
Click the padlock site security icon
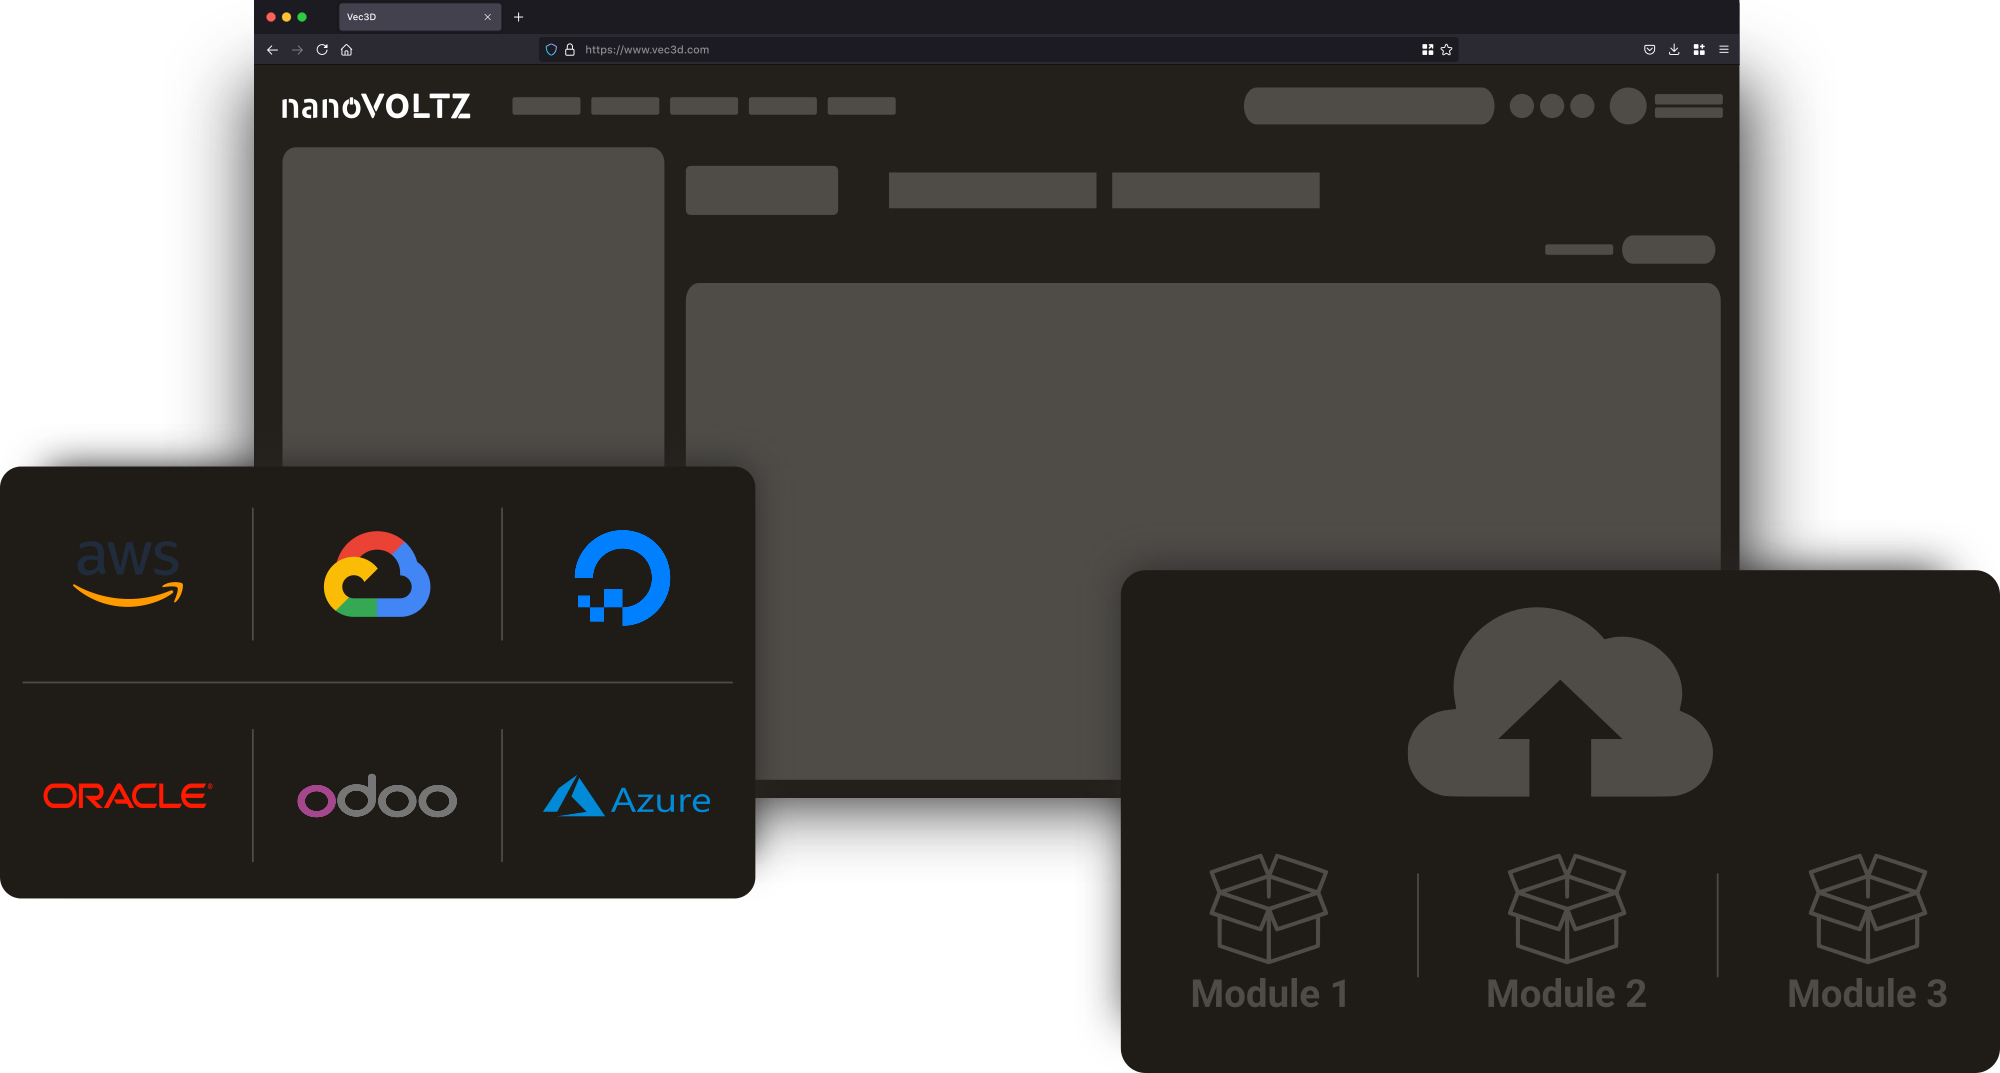coord(570,49)
